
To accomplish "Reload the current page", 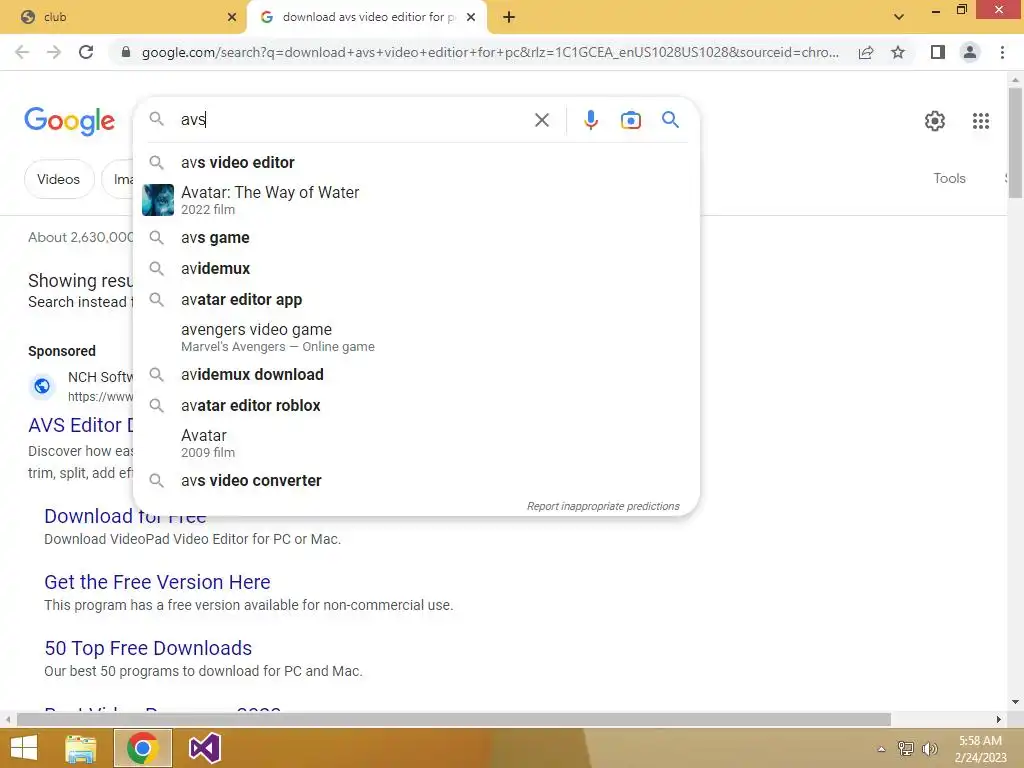I will tap(86, 52).
